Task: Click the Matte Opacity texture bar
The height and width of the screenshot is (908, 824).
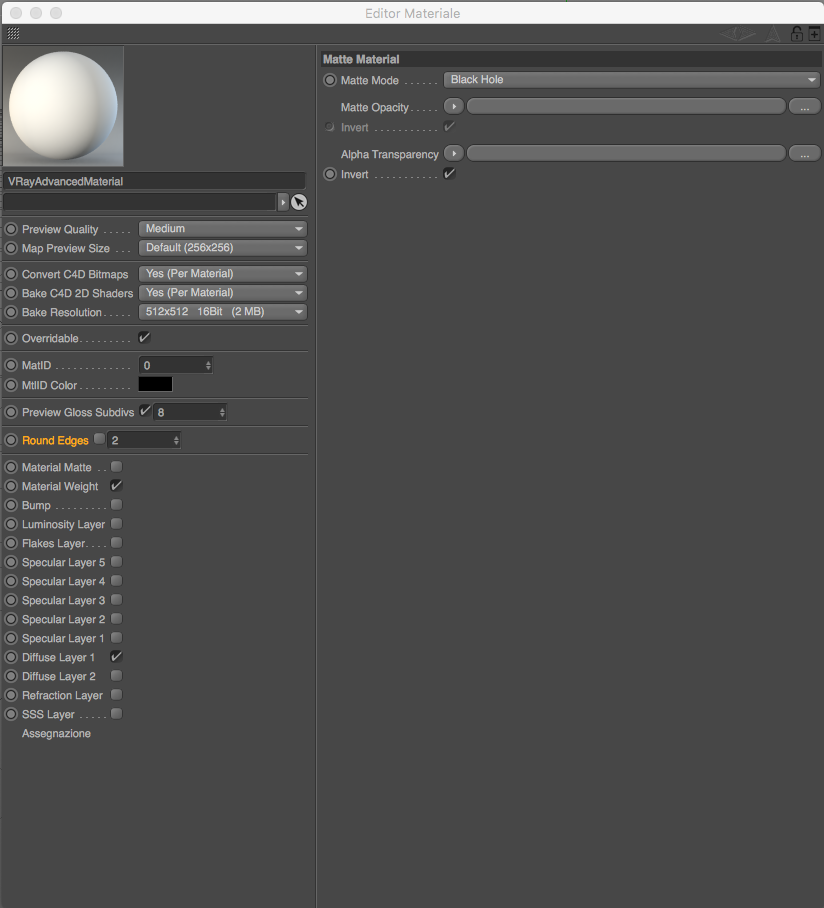Action: click(x=627, y=107)
